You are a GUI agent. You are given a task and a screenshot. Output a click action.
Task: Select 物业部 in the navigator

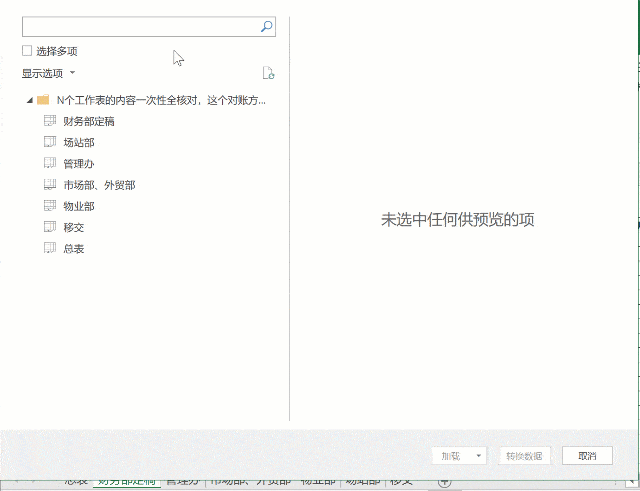pyautogui.click(x=79, y=206)
